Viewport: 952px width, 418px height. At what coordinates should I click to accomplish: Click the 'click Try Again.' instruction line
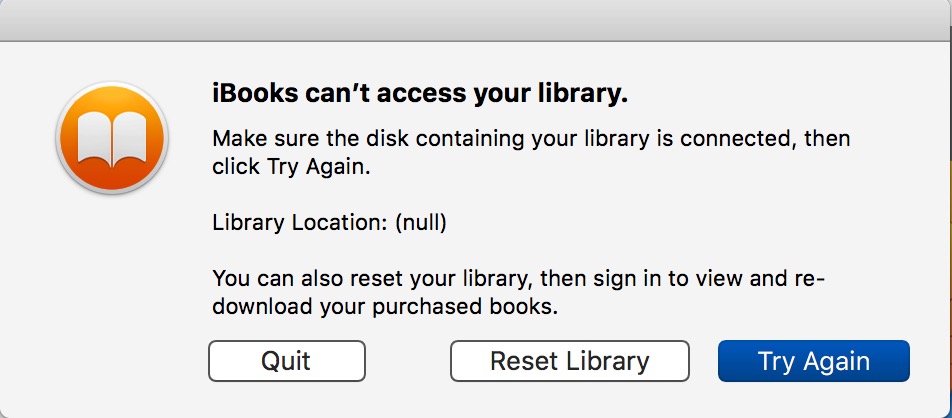(x=291, y=167)
